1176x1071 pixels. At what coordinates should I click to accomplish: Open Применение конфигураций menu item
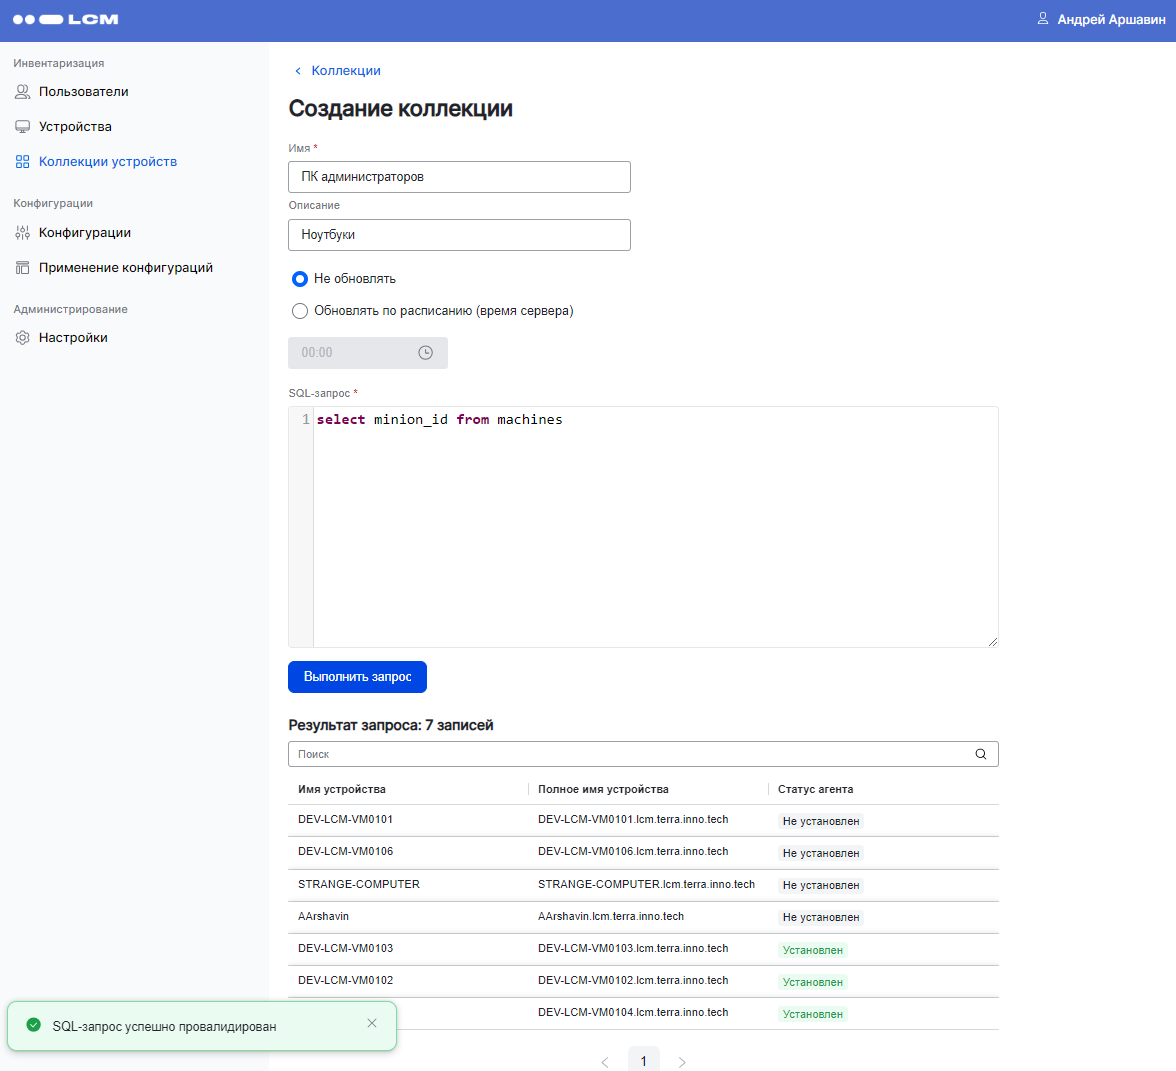pyautogui.click(x=125, y=268)
